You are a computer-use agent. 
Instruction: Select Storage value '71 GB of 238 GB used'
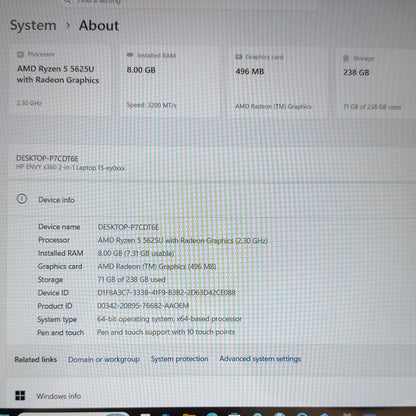click(x=131, y=279)
